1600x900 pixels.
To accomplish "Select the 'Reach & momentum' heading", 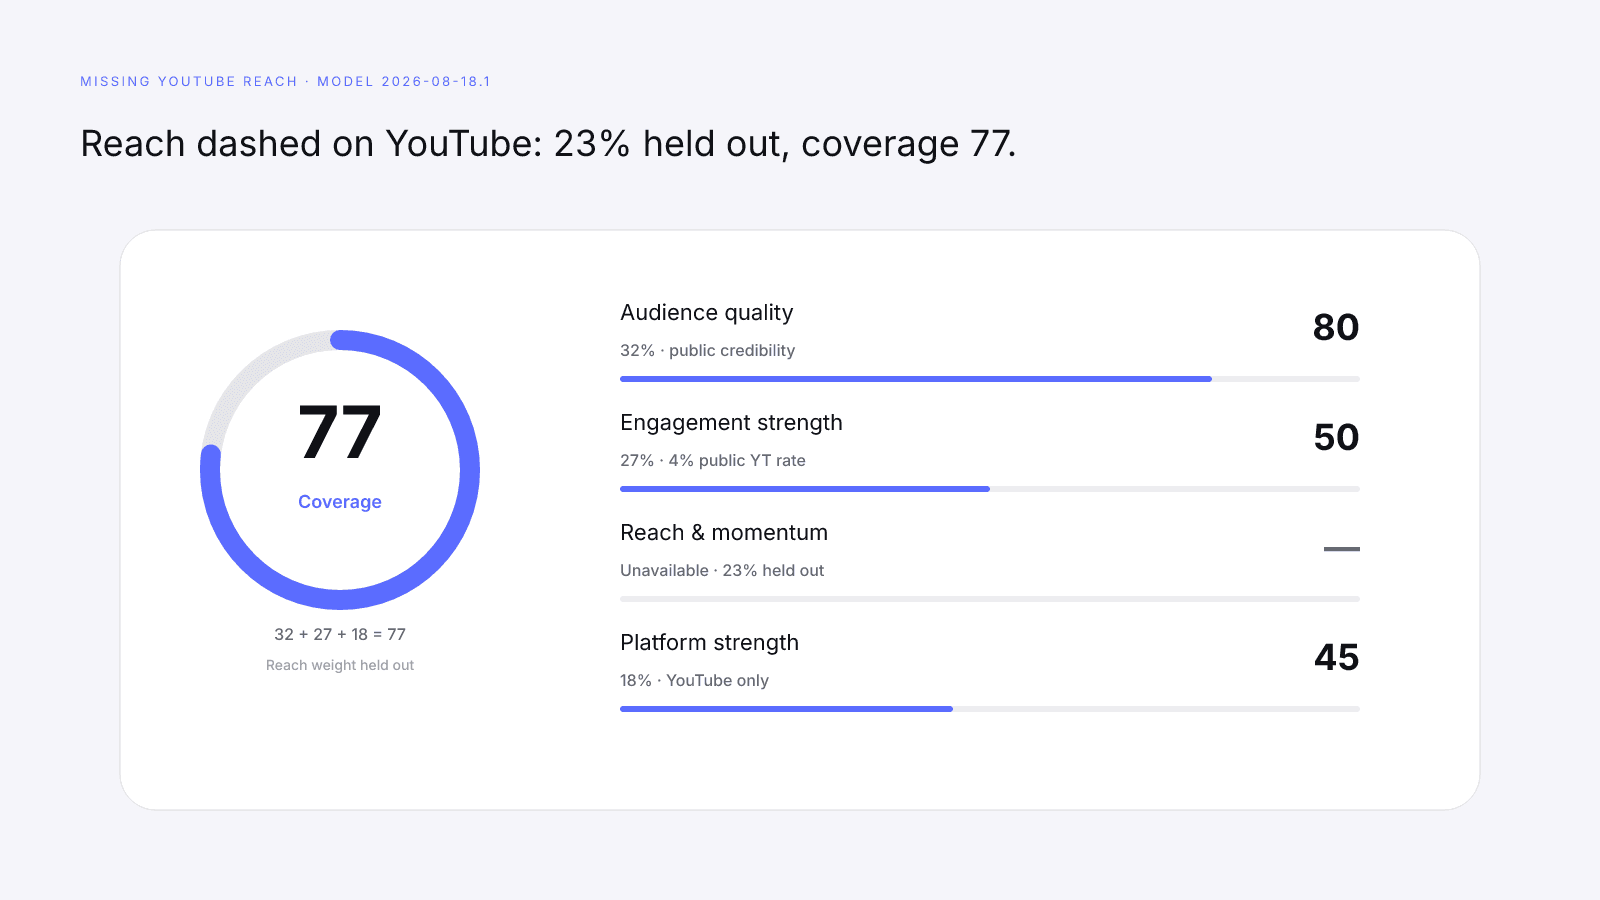I will 724,533.
